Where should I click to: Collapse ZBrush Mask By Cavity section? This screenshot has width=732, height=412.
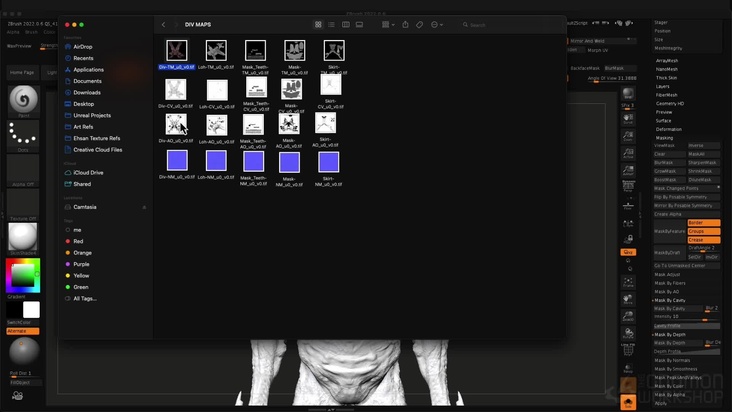point(670,300)
